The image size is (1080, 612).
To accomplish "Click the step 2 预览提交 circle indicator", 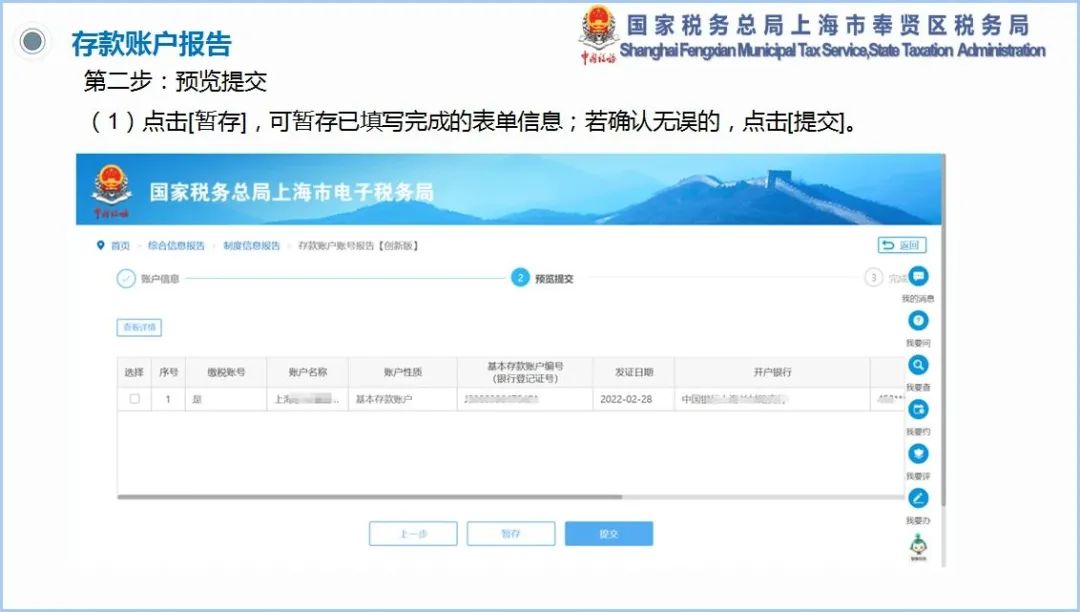I will click(520, 278).
